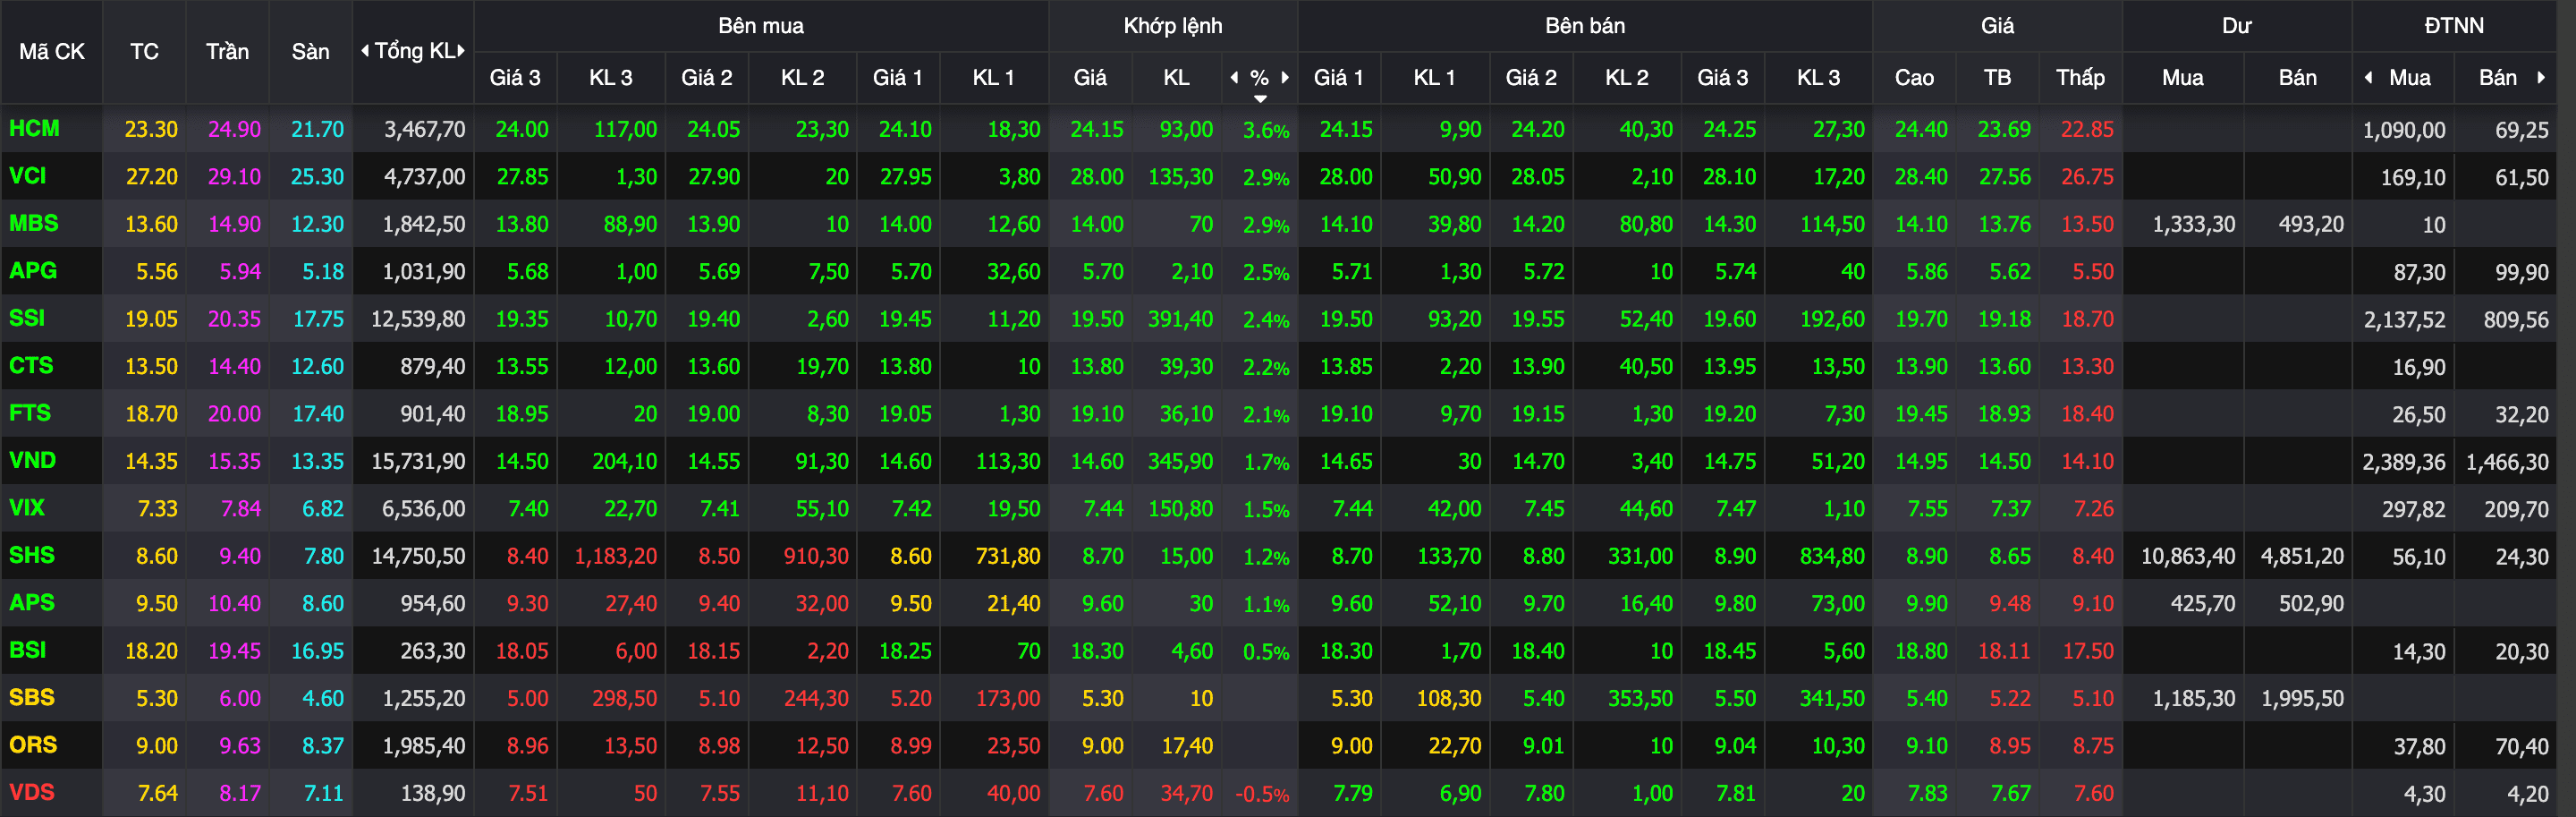Open APG stock ticker

33,271
